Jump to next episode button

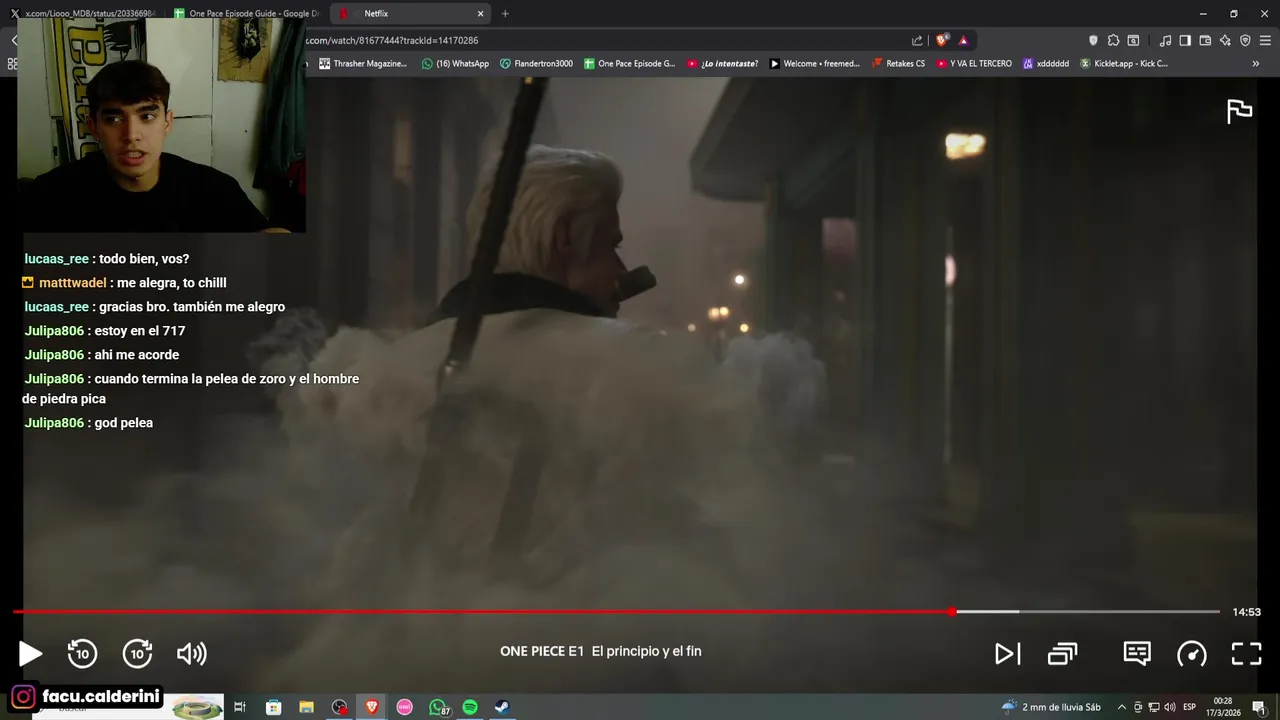click(x=1007, y=654)
